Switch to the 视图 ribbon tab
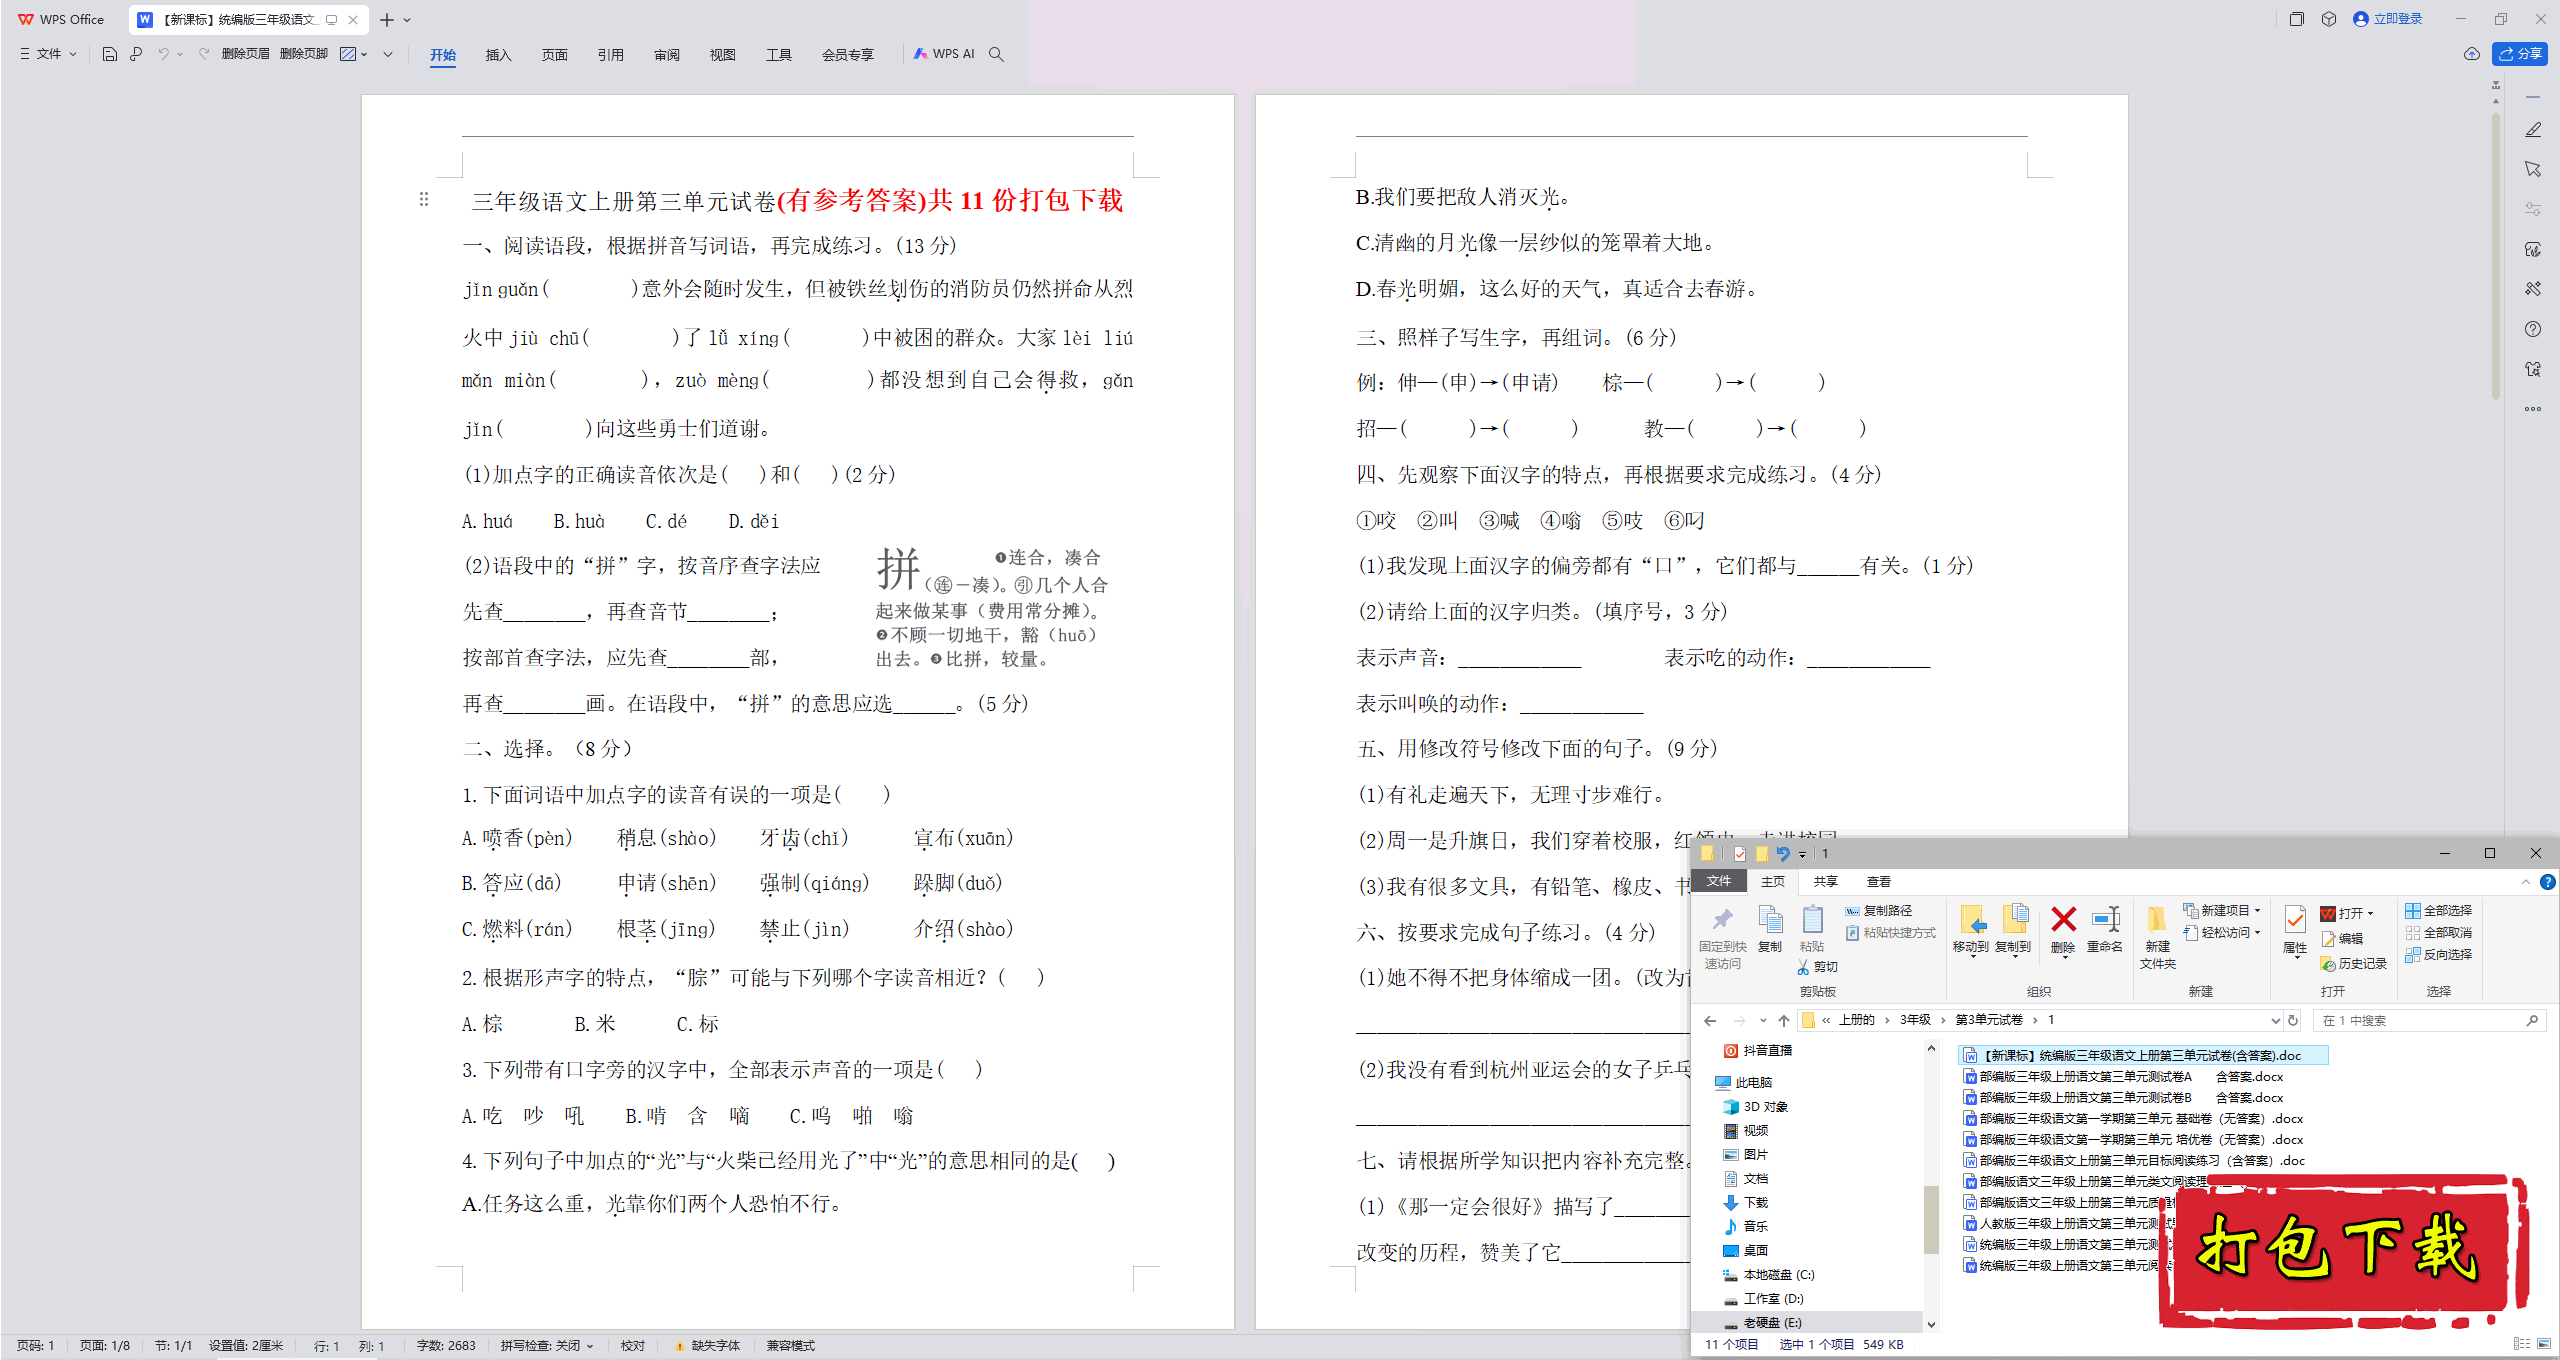 [x=722, y=54]
